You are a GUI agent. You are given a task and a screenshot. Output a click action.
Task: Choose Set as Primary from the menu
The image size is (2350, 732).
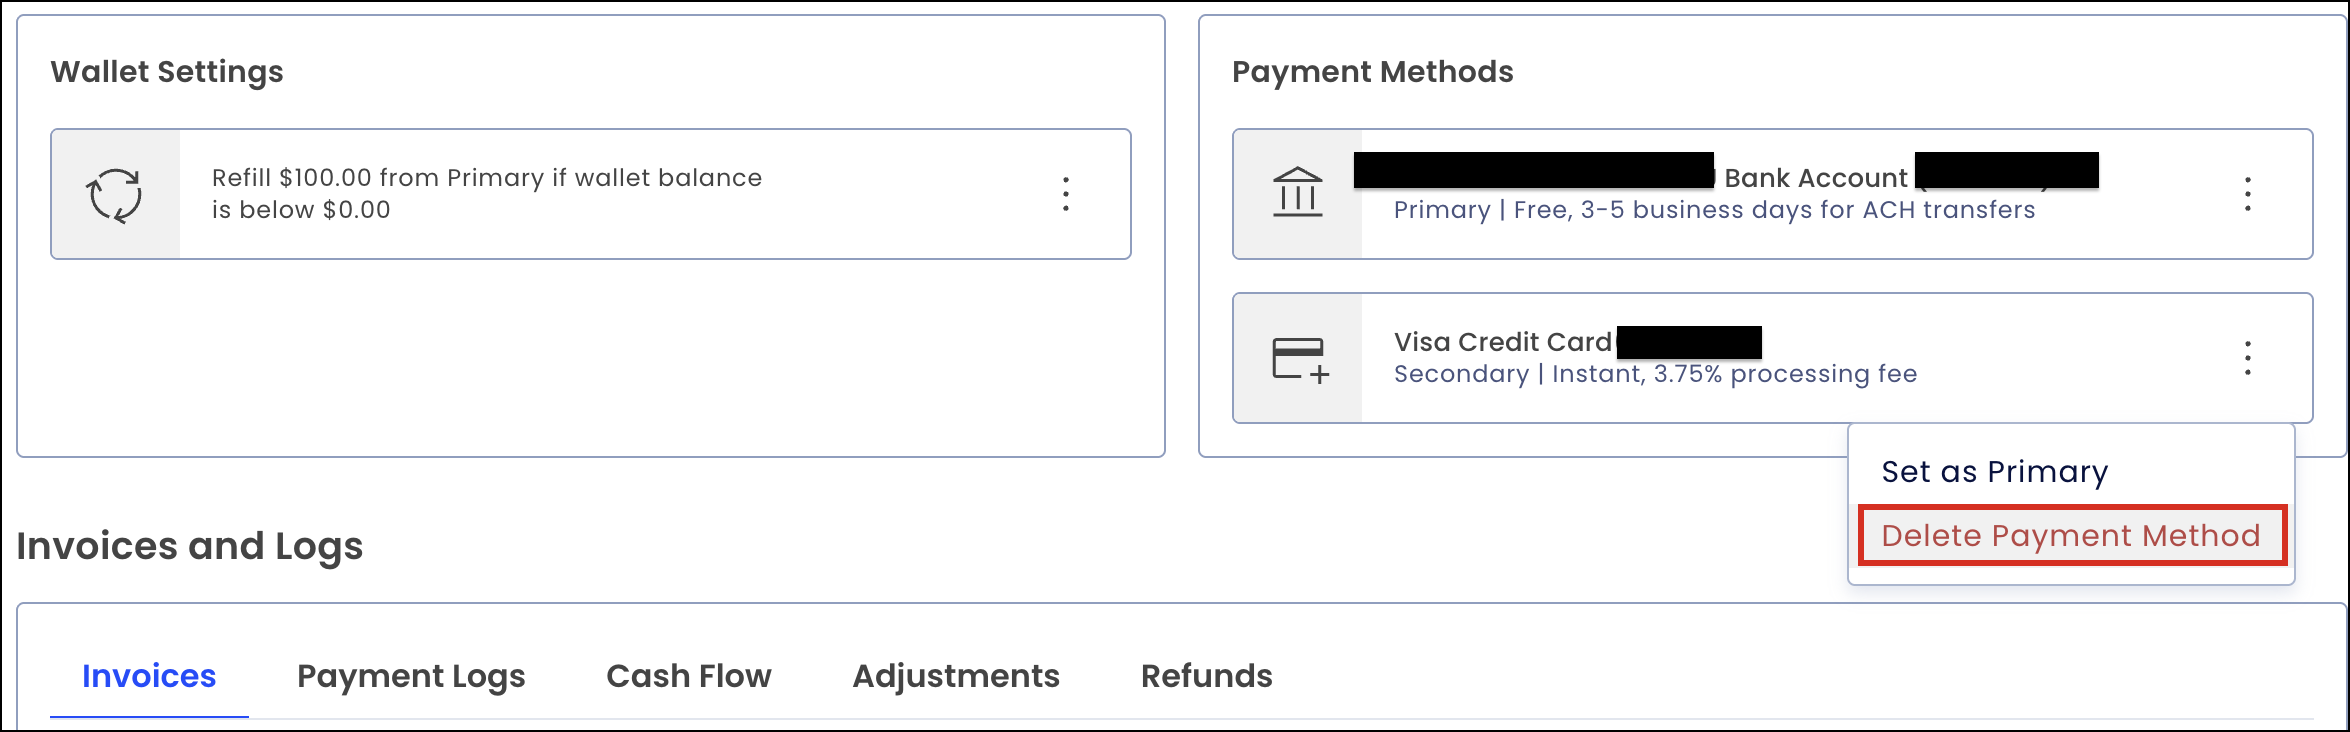(1994, 472)
